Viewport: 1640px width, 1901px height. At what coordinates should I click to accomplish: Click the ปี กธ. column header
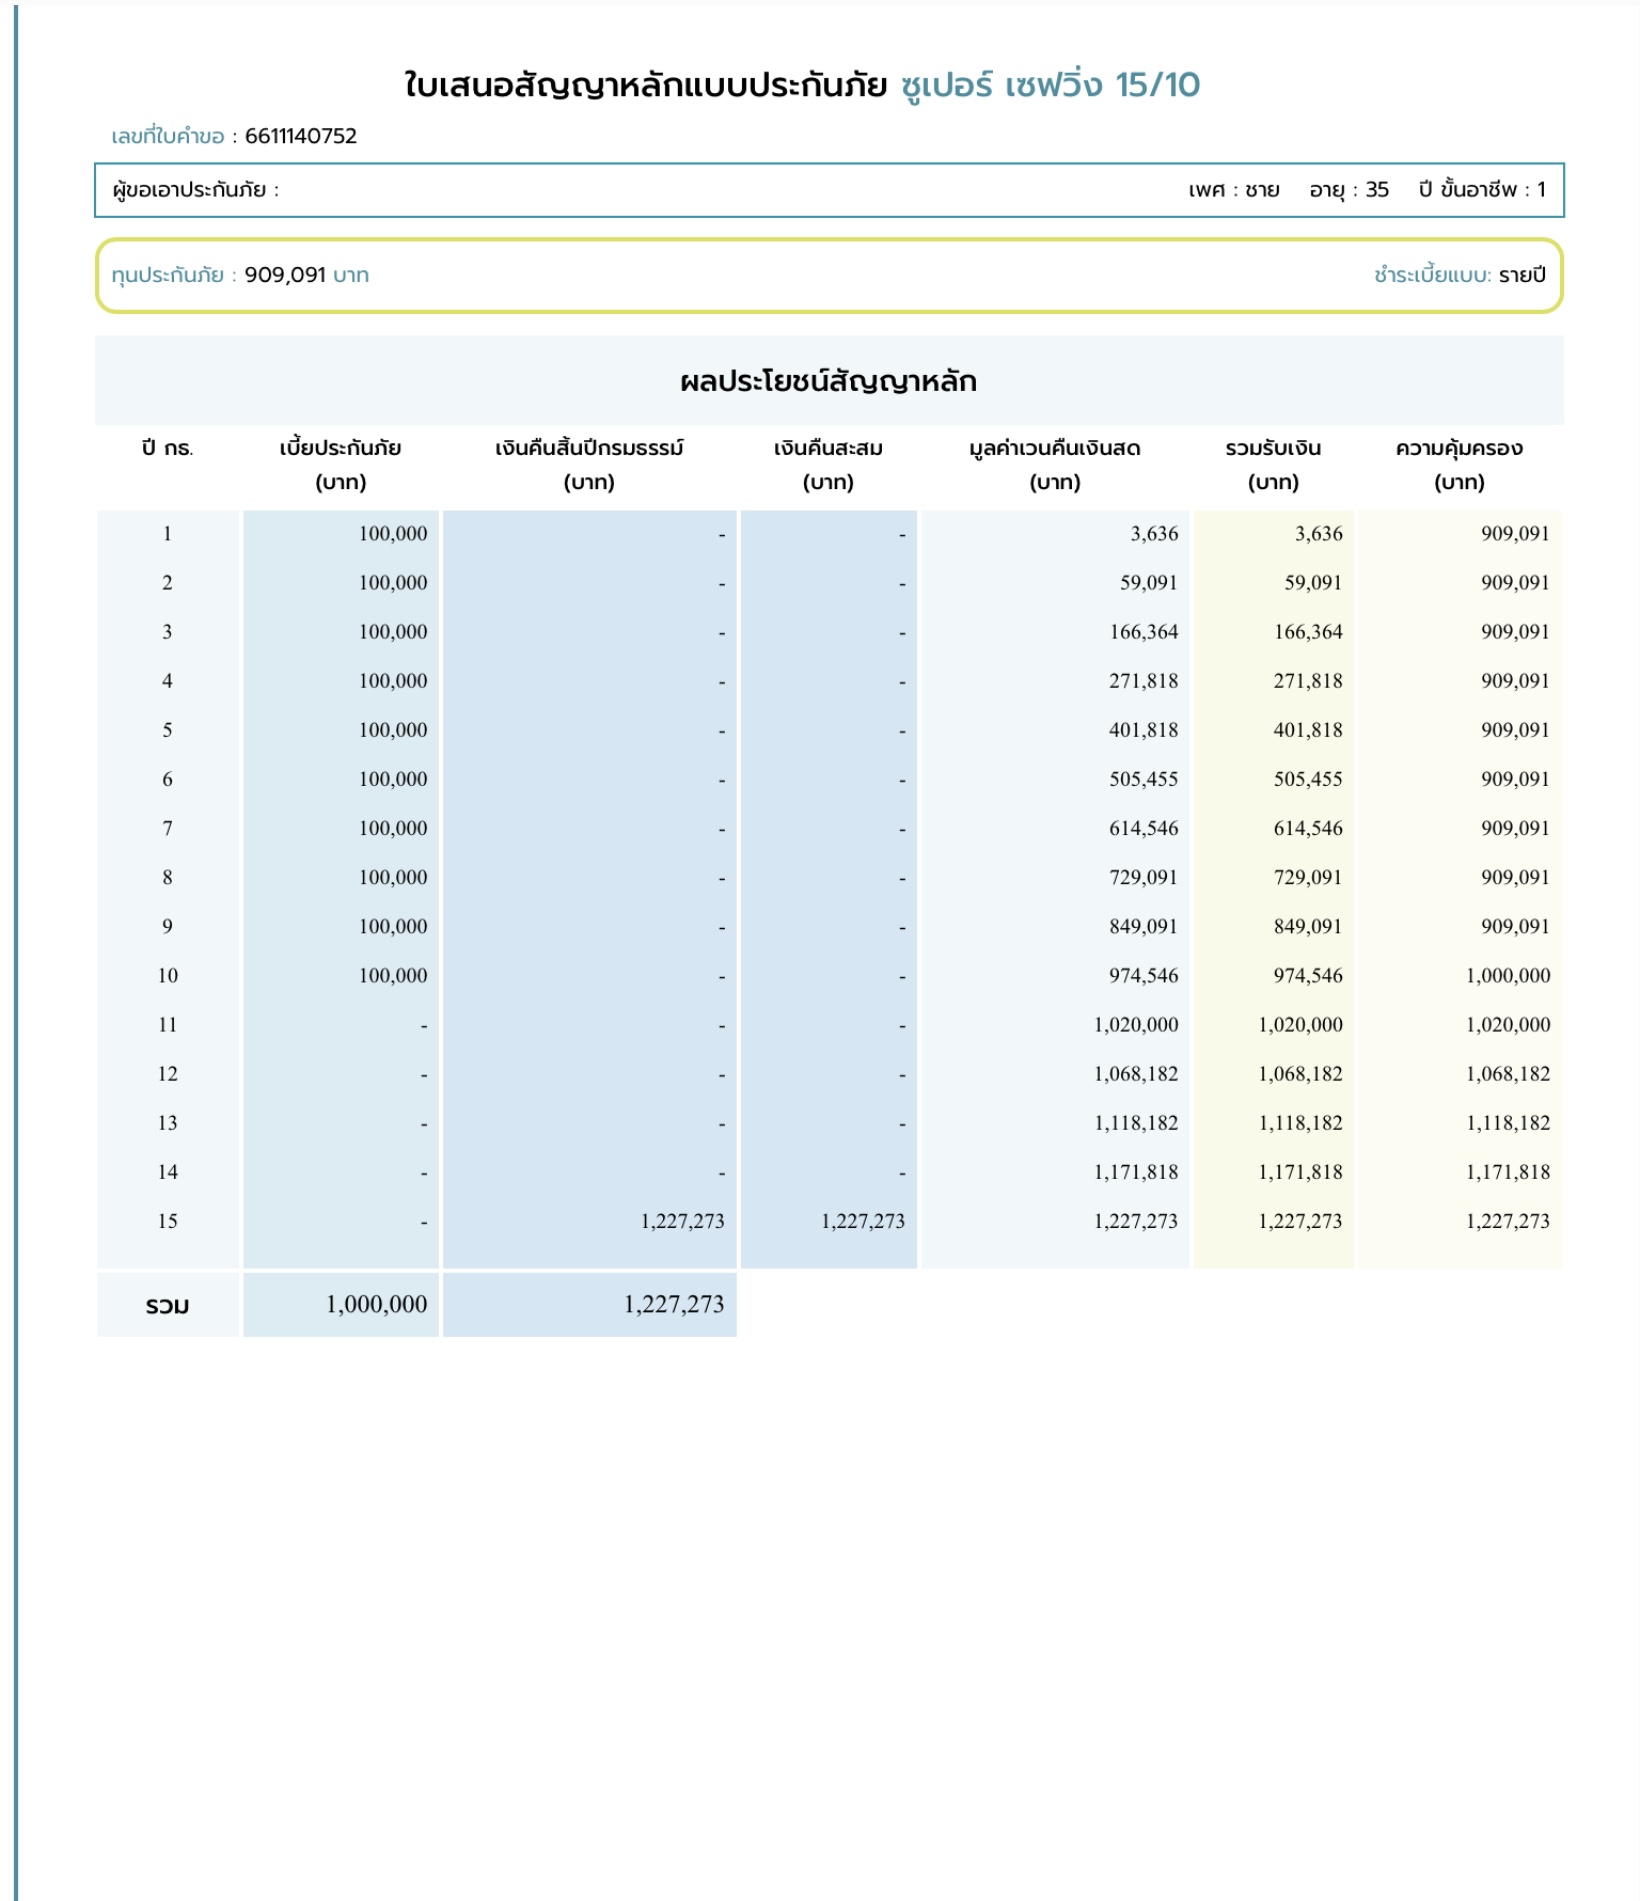click(x=168, y=448)
